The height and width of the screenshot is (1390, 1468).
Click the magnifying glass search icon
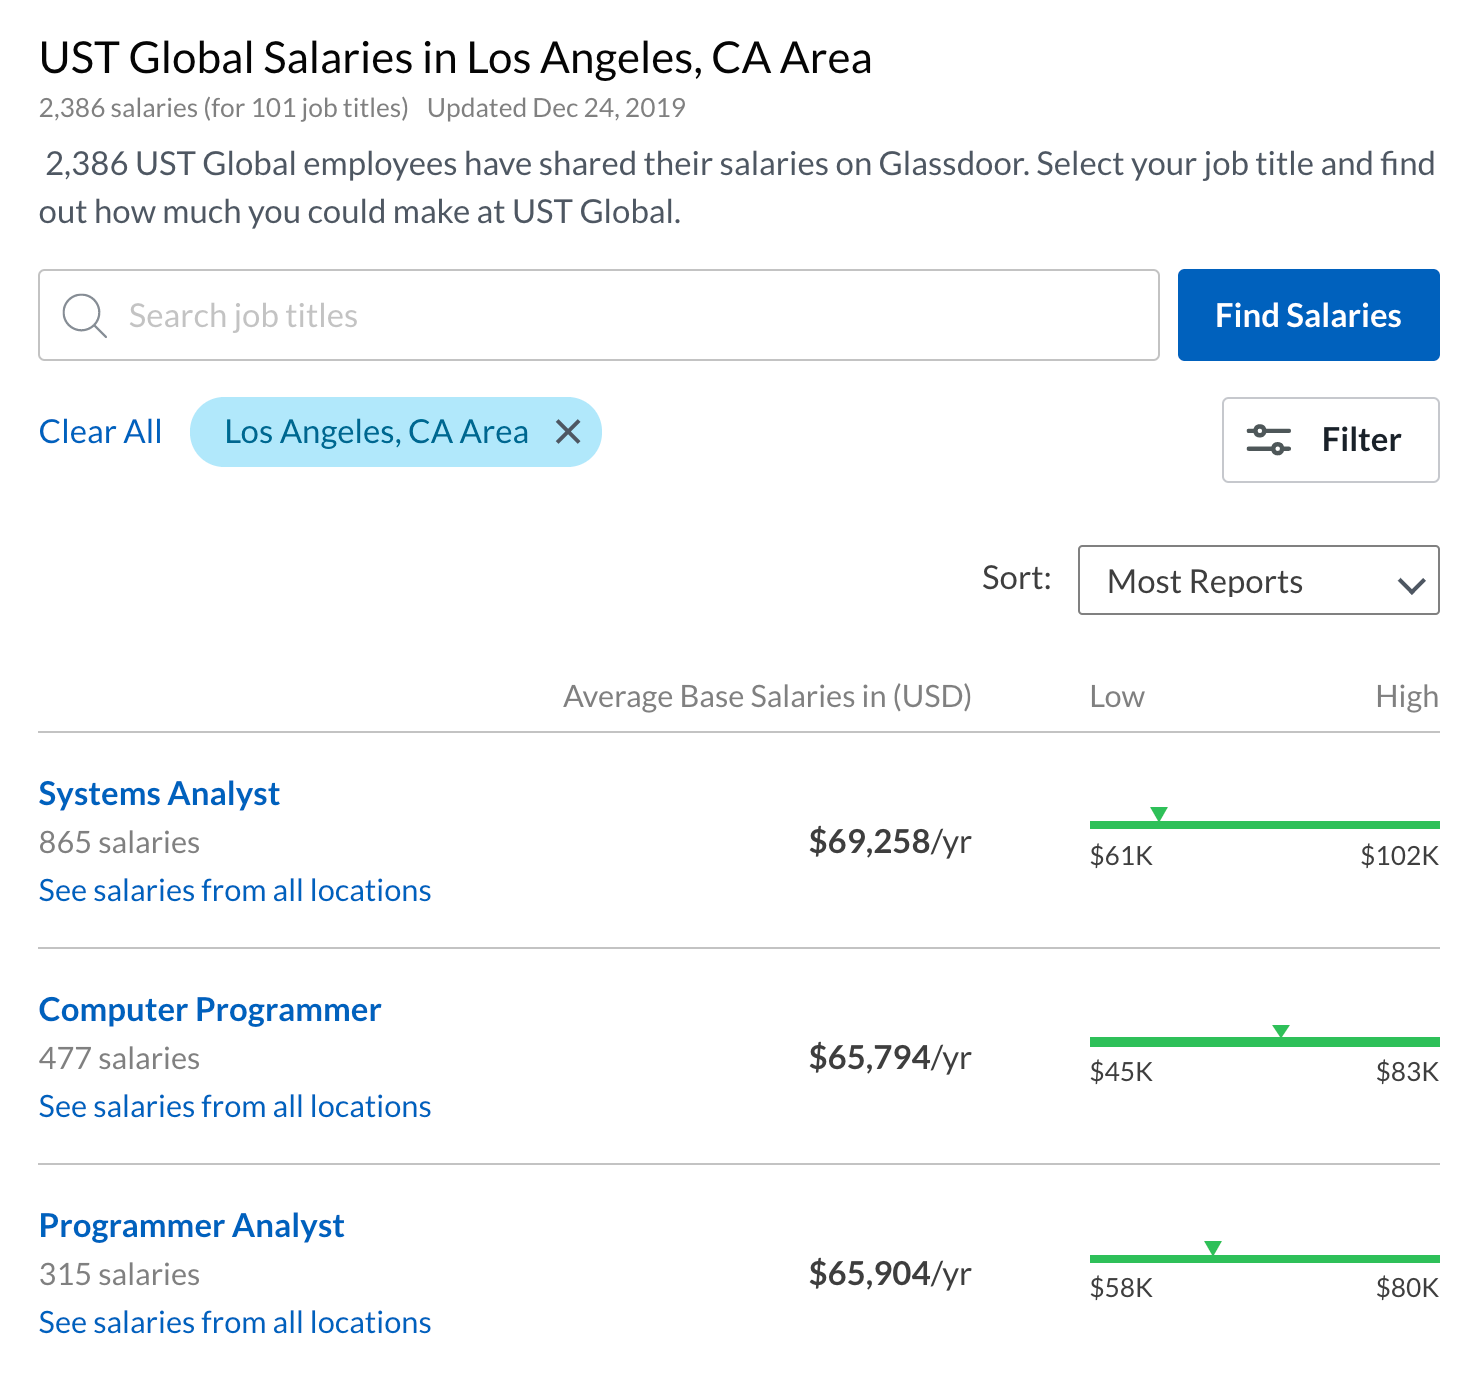(84, 316)
